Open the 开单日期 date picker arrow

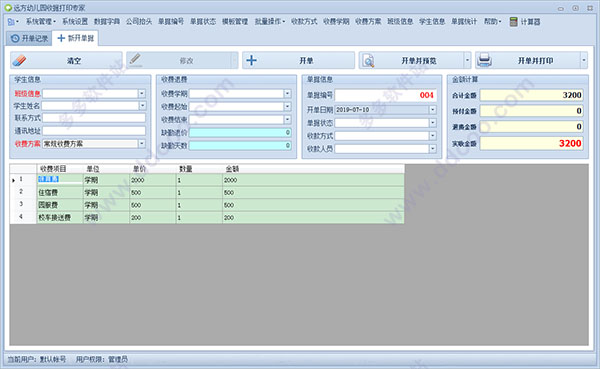pos(433,110)
